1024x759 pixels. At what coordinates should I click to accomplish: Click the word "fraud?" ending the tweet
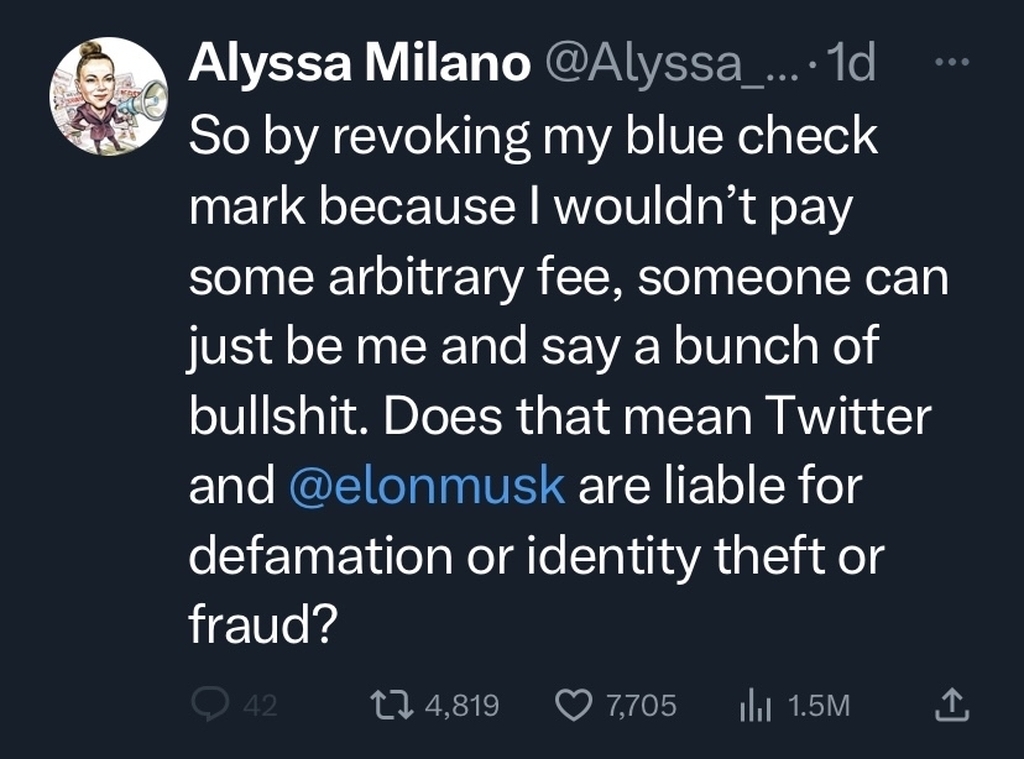(x=263, y=623)
